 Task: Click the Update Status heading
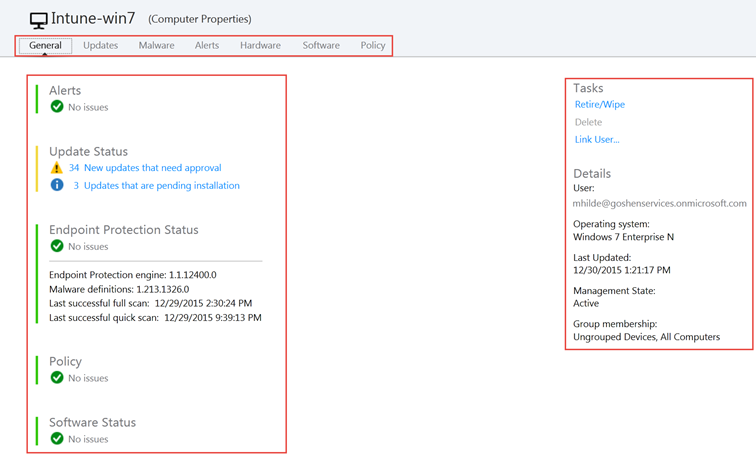coord(89,151)
